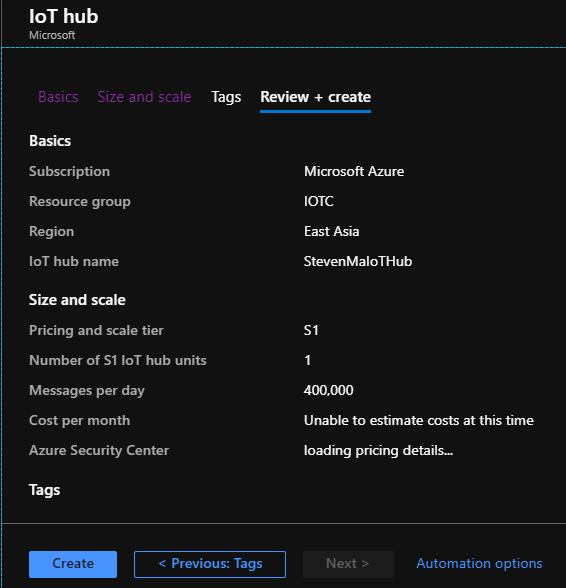This screenshot has width=566, height=588.
Task: Open the Size and scale tab
Action: [144, 97]
